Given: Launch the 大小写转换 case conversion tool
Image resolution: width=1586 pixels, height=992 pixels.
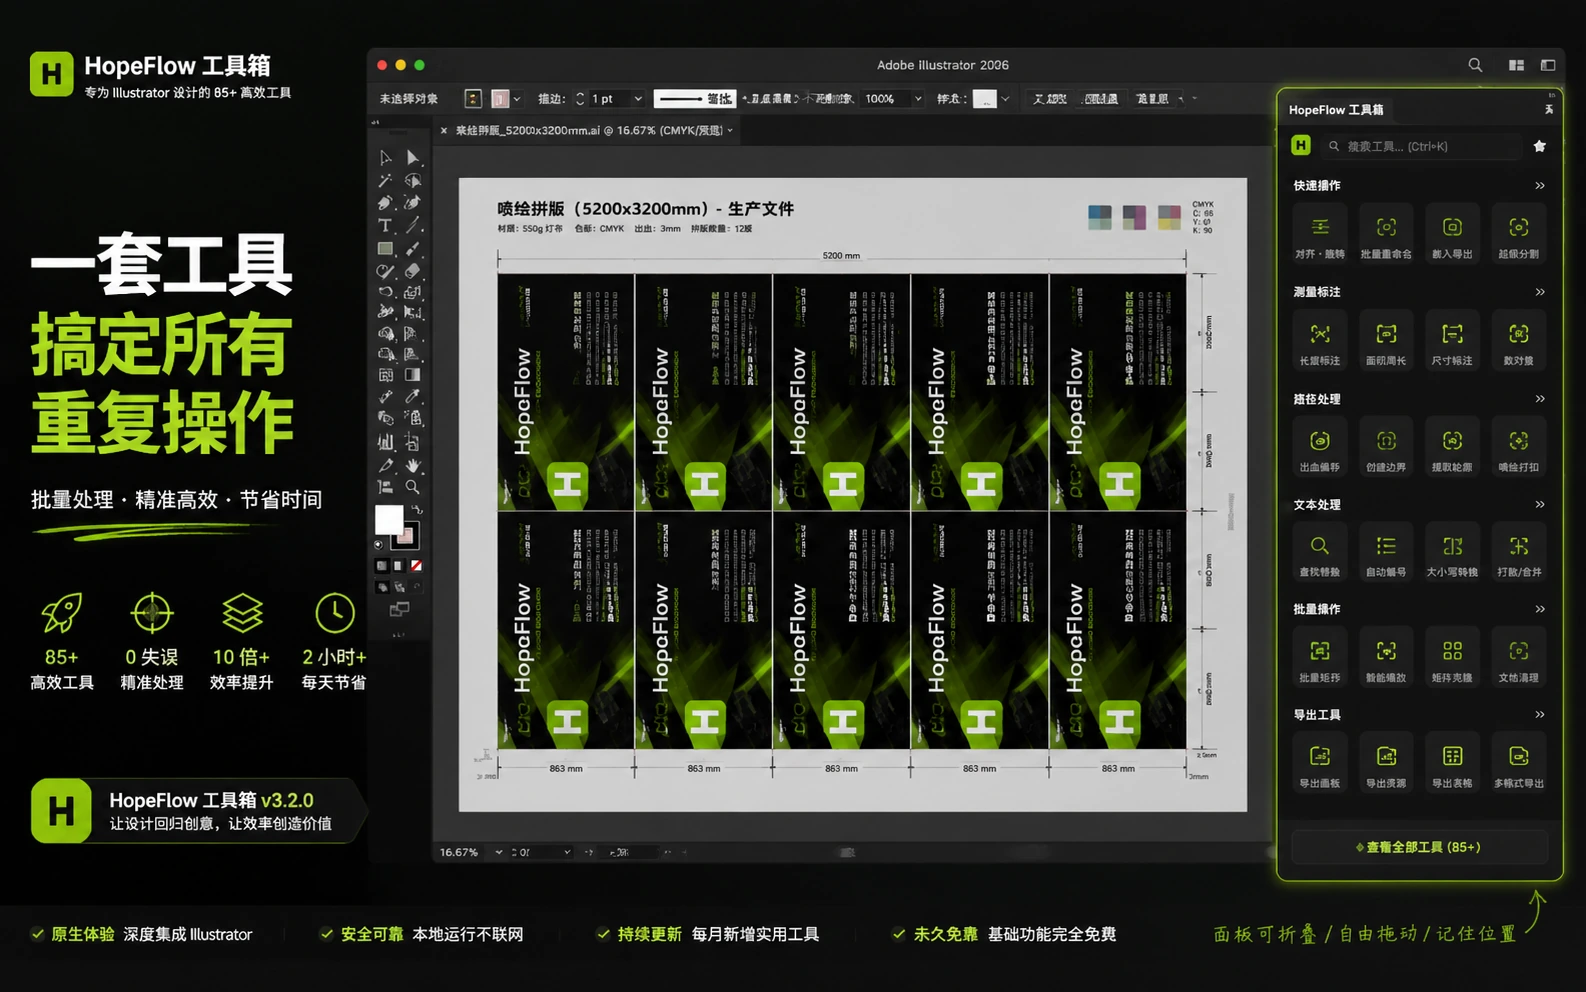Looking at the screenshot, I should tap(1452, 553).
